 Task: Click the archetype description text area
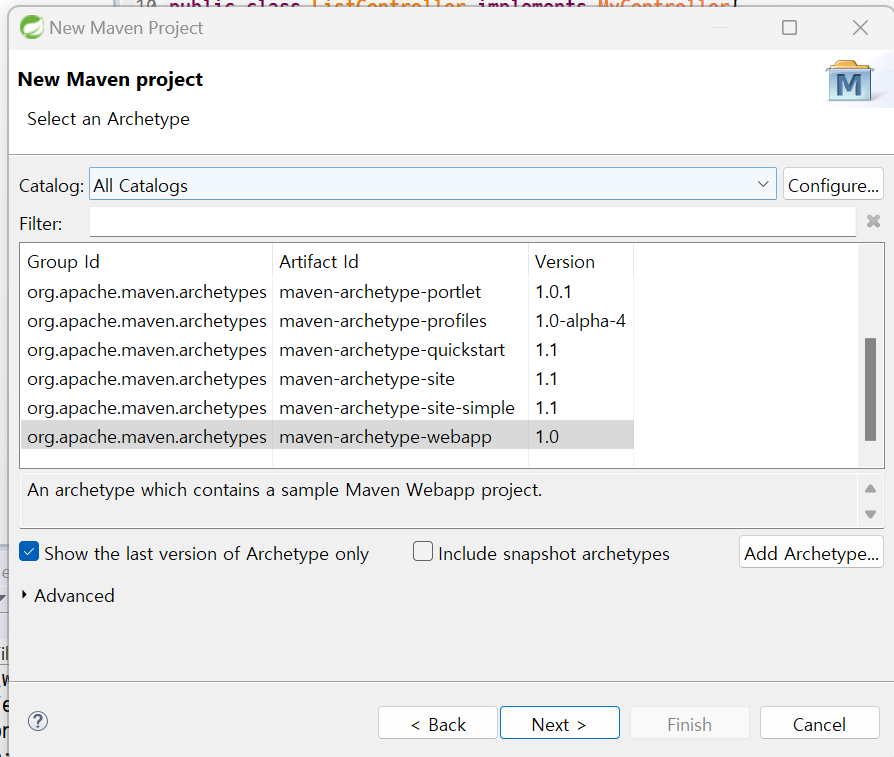point(438,500)
